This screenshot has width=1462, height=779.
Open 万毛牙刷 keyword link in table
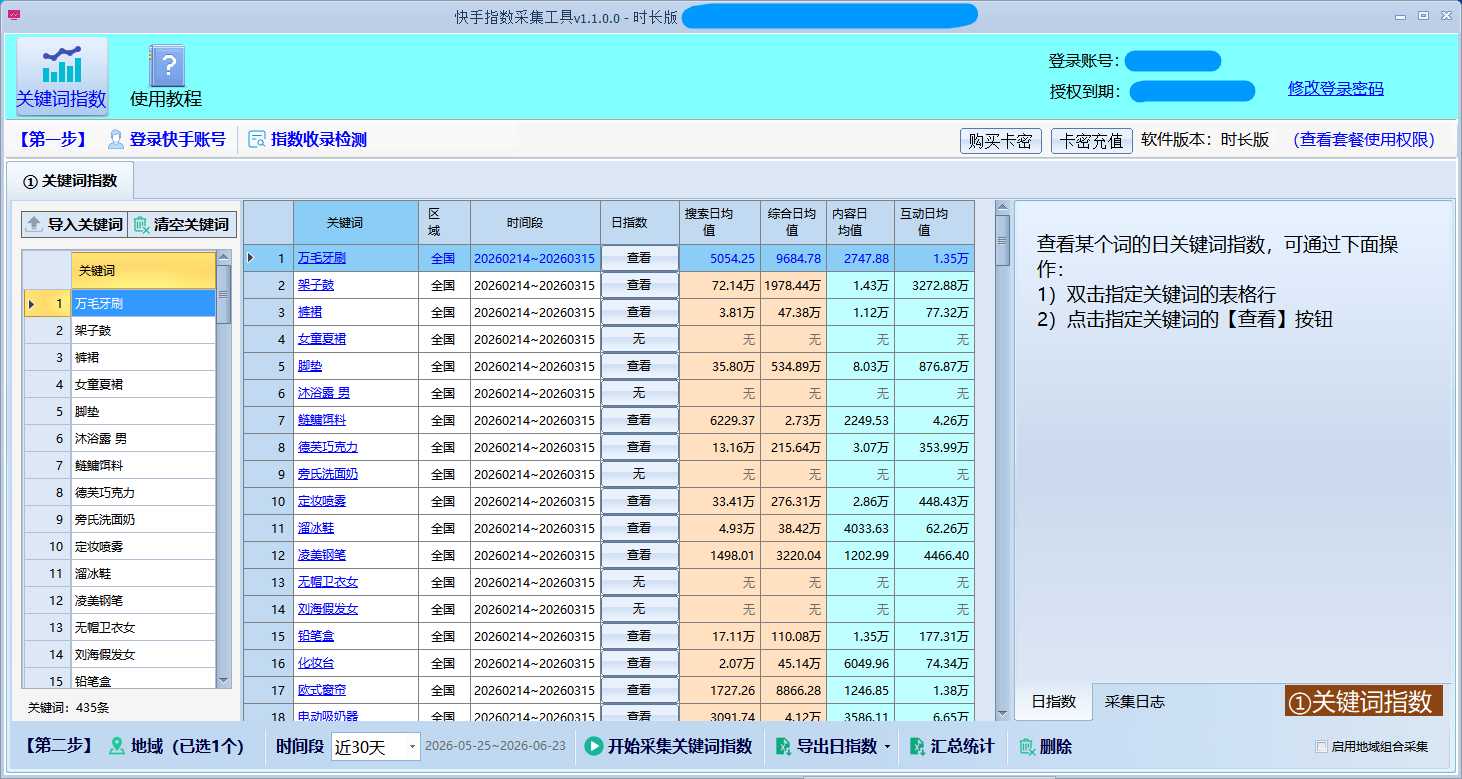[x=321, y=258]
